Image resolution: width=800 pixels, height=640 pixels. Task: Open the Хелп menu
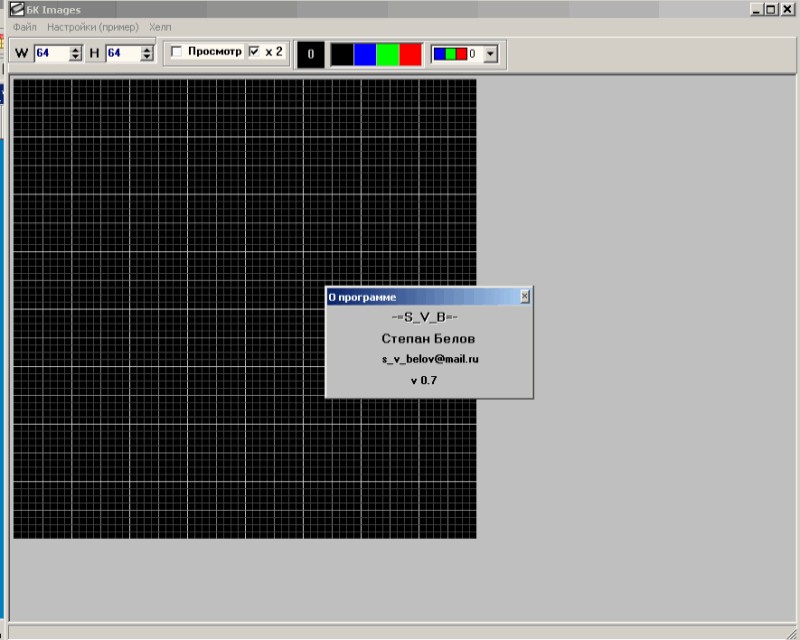(x=159, y=27)
